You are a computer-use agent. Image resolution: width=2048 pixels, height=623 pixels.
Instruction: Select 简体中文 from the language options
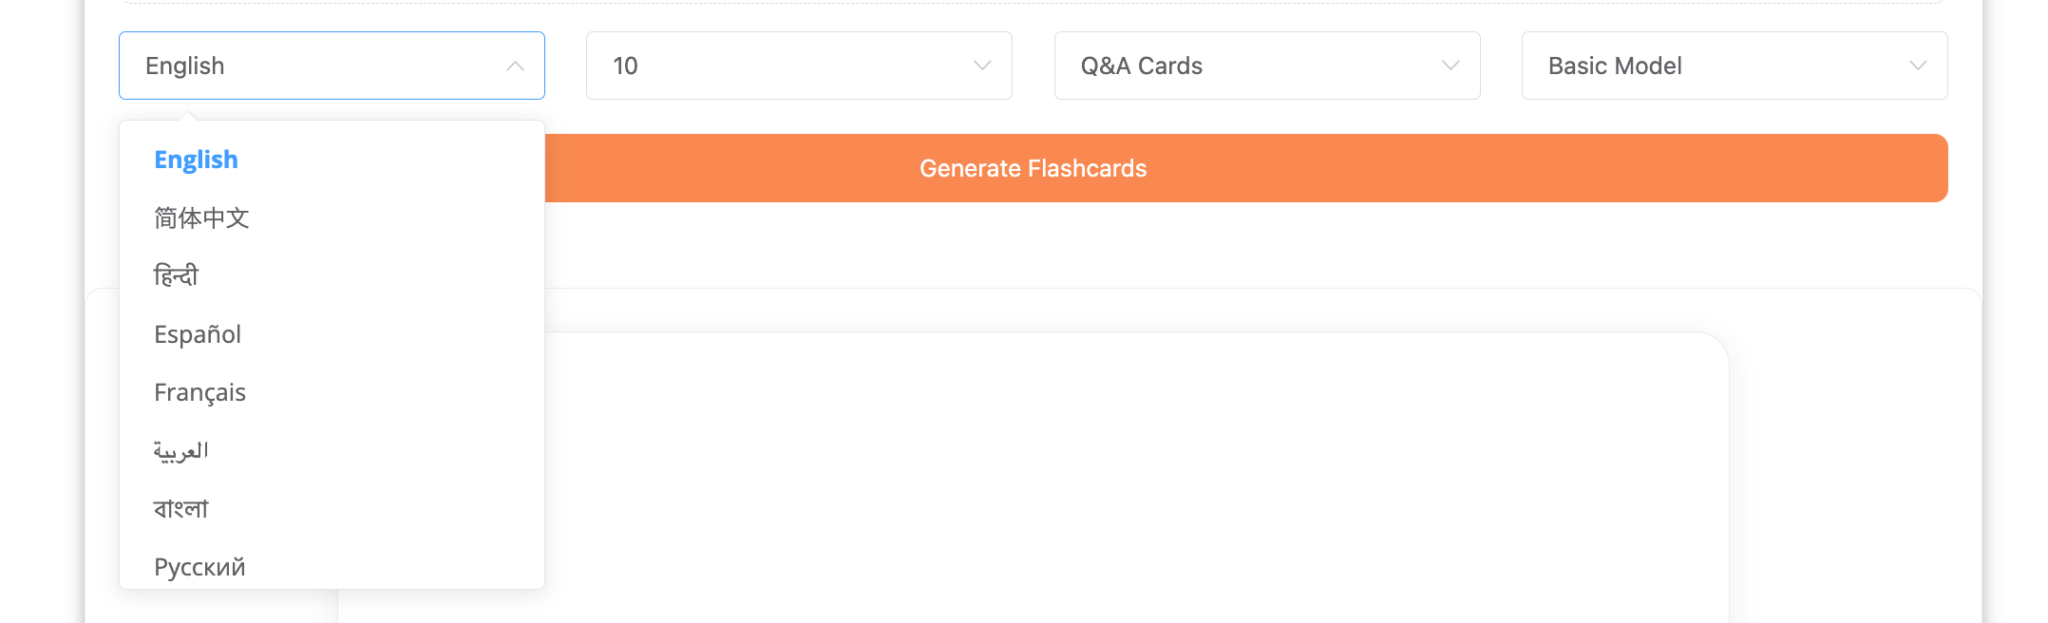201,218
